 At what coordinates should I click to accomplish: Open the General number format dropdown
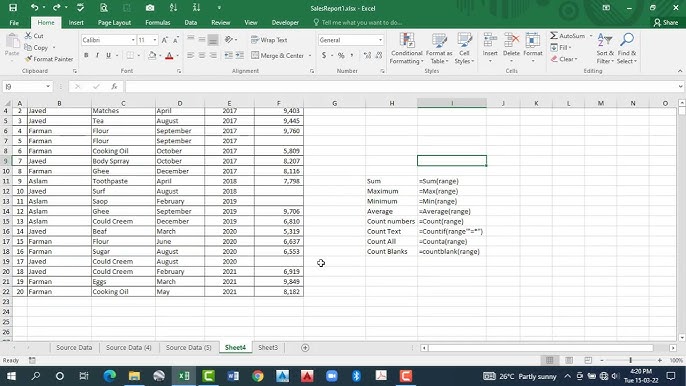pos(380,40)
